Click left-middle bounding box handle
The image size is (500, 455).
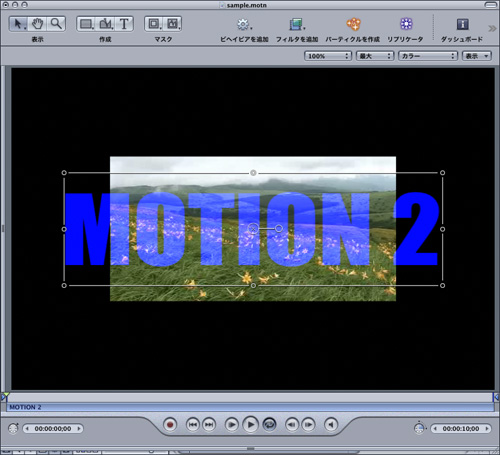[64, 229]
